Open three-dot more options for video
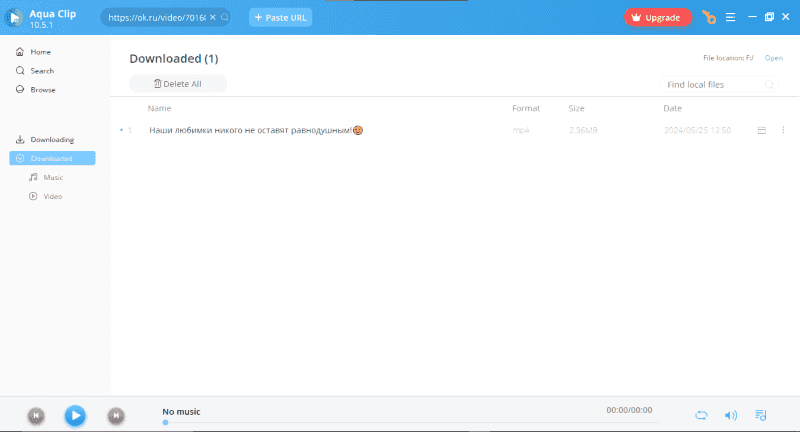Image resolution: width=800 pixels, height=432 pixels. click(x=783, y=130)
